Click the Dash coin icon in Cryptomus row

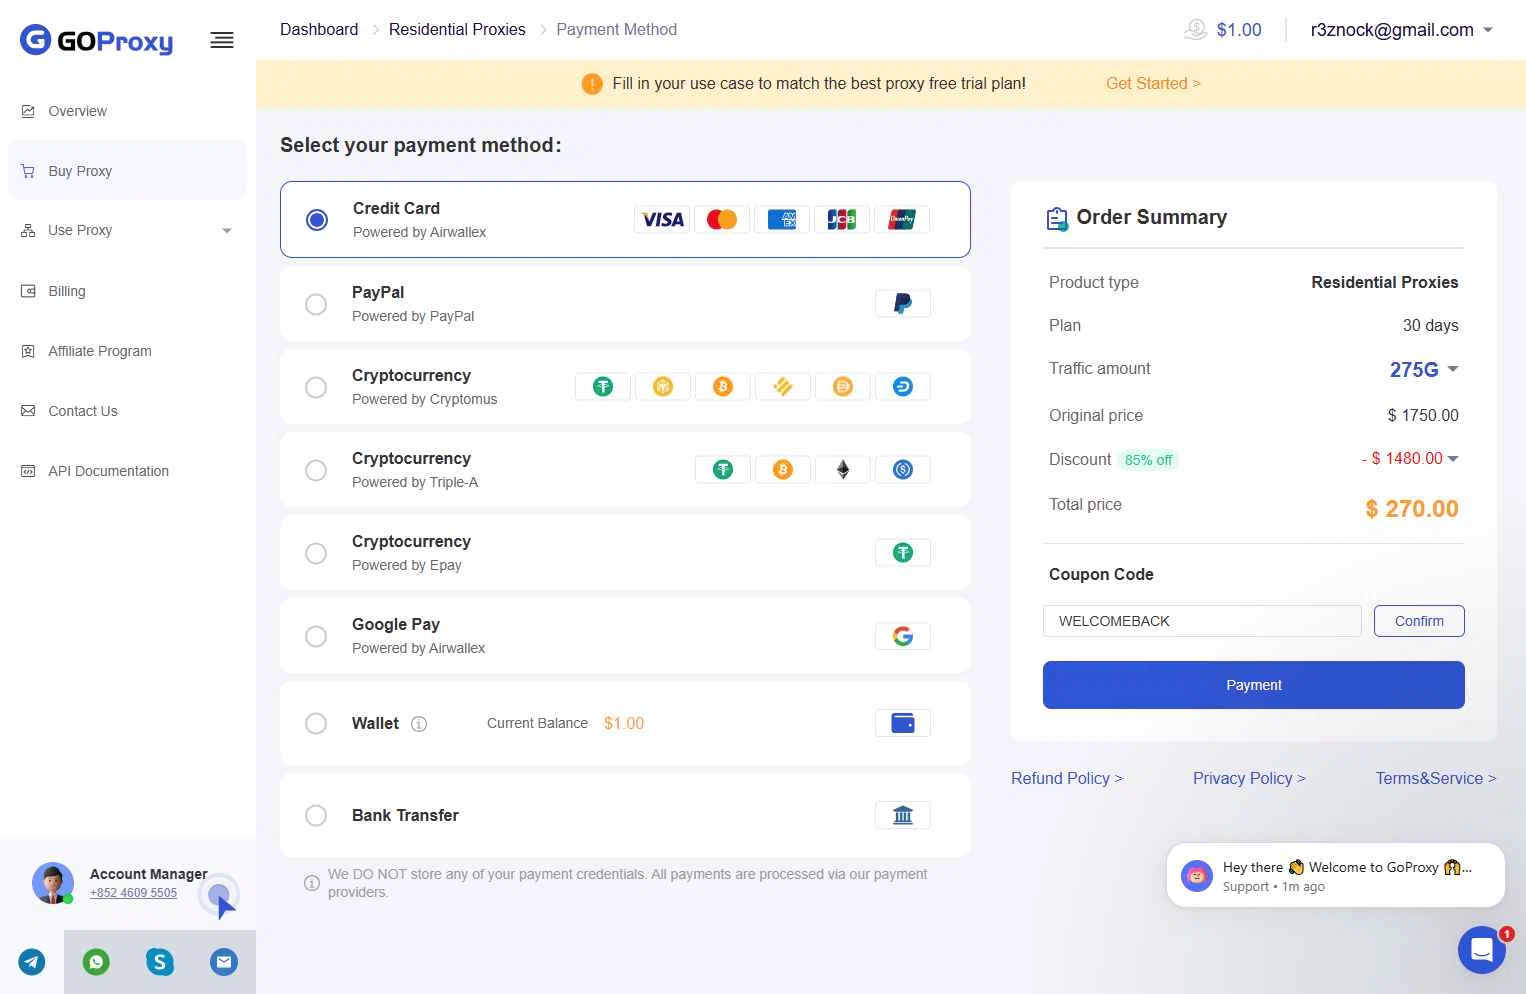903,386
